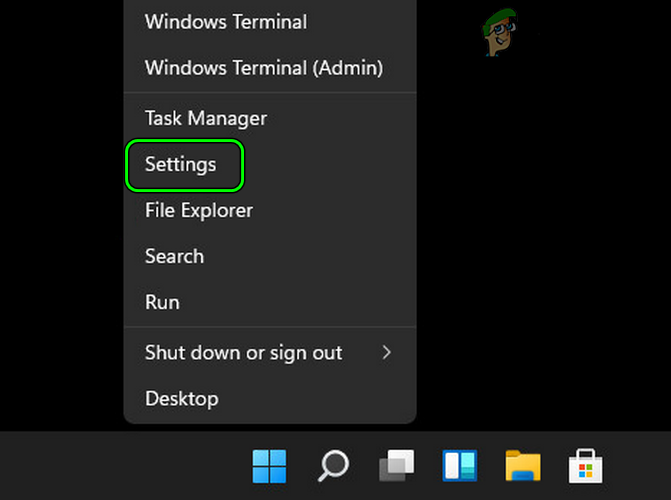Open the Run dialog entry
This screenshot has height=500, width=671.
(x=162, y=302)
